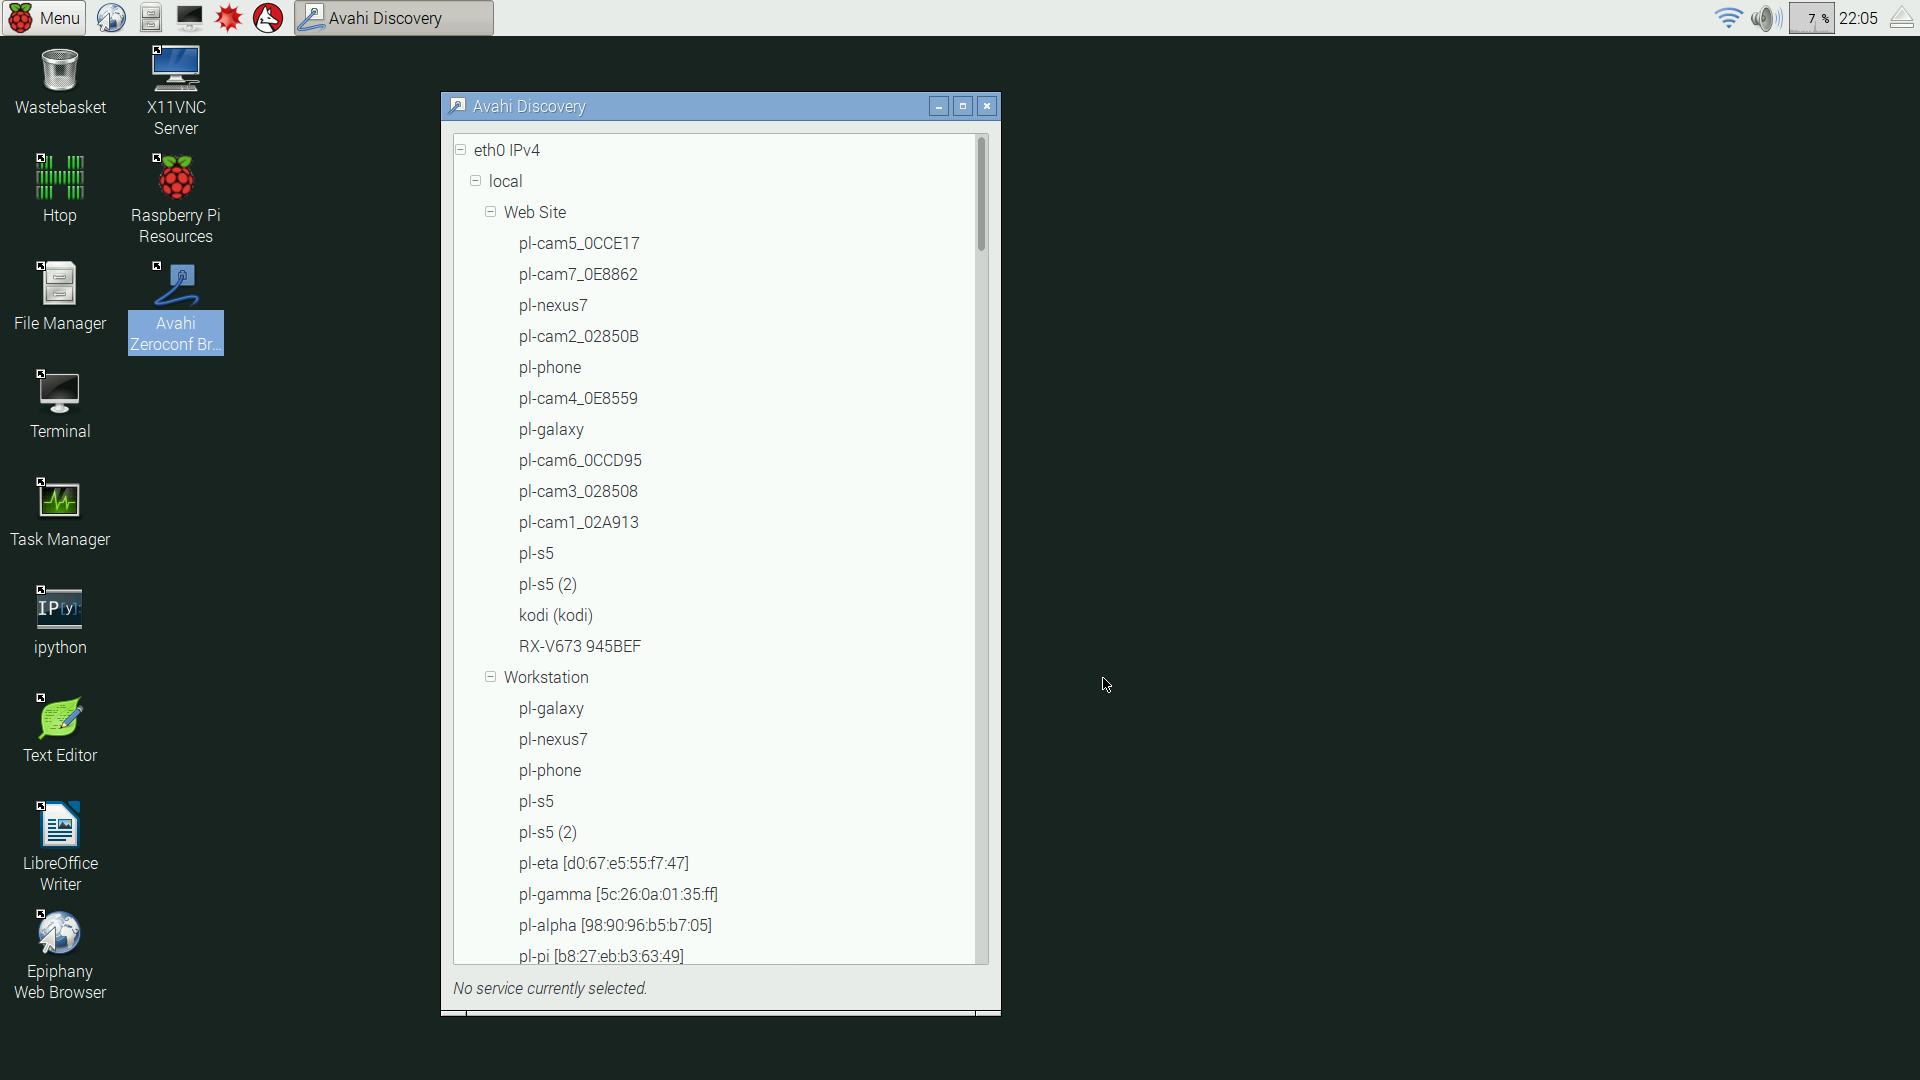This screenshot has height=1080, width=1920.
Task: Collapse the local domain node
Action: [476, 181]
